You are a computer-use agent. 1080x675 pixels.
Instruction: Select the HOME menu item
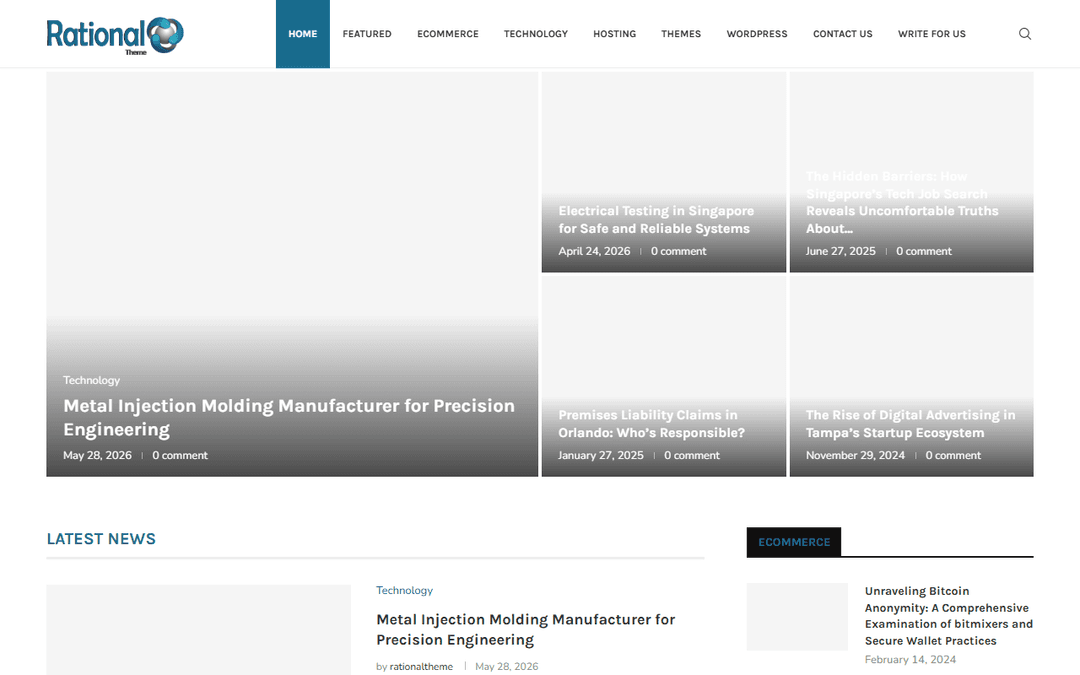(x=302, y=34)
